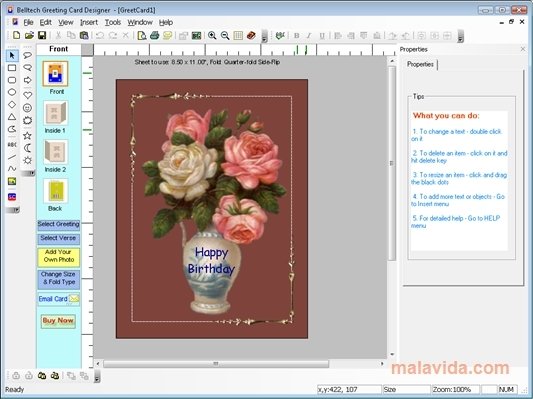Click the horizontal scrollbar under canvas
The width and height of the screenshot is (533, 399).
point(216,364)
